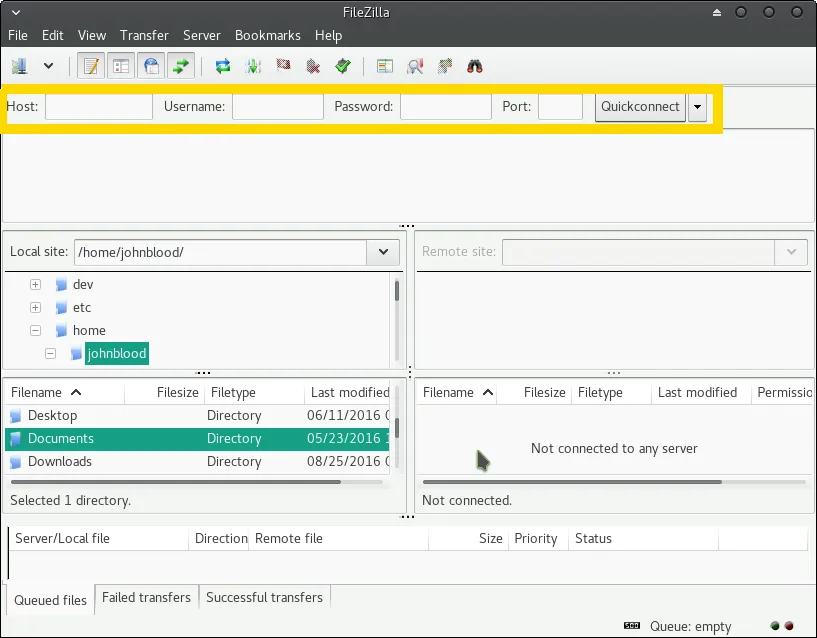Image resolution: width=817 pixels, height=638 pixels.
Task: Click the Quickconnect button
Action: (640, 107)
